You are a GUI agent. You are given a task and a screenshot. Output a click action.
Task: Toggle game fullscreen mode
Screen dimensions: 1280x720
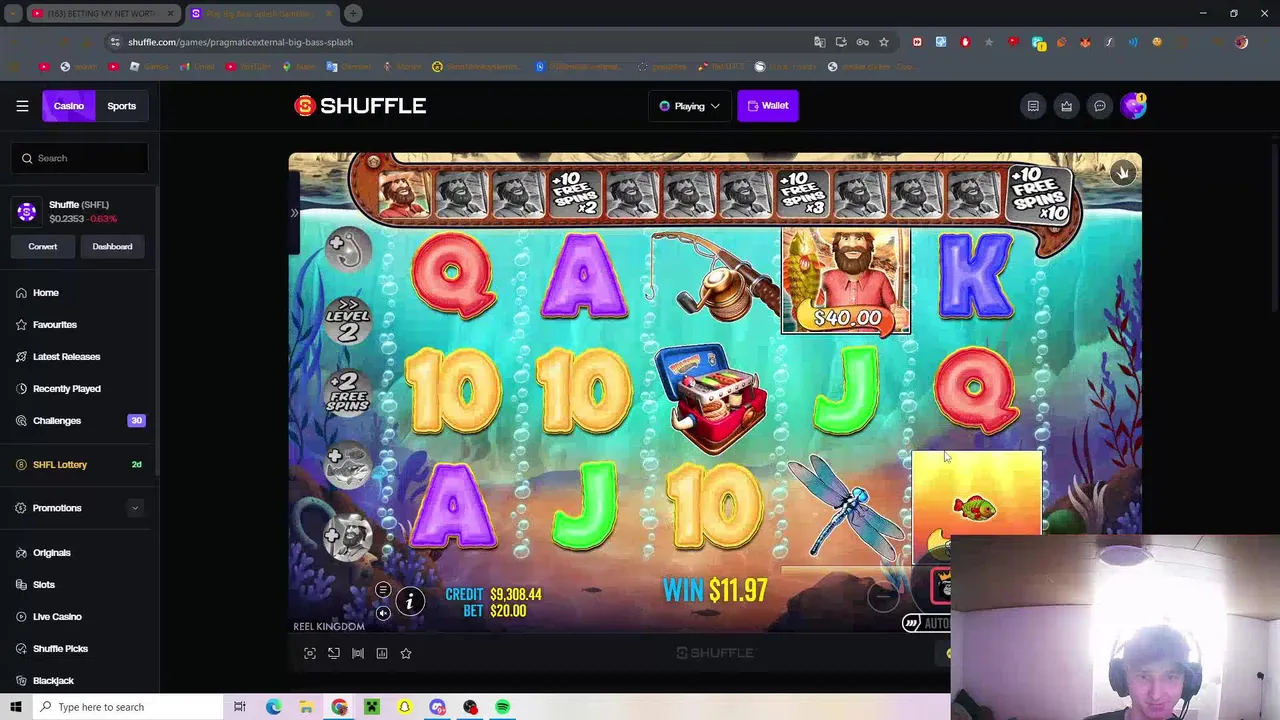310,653
